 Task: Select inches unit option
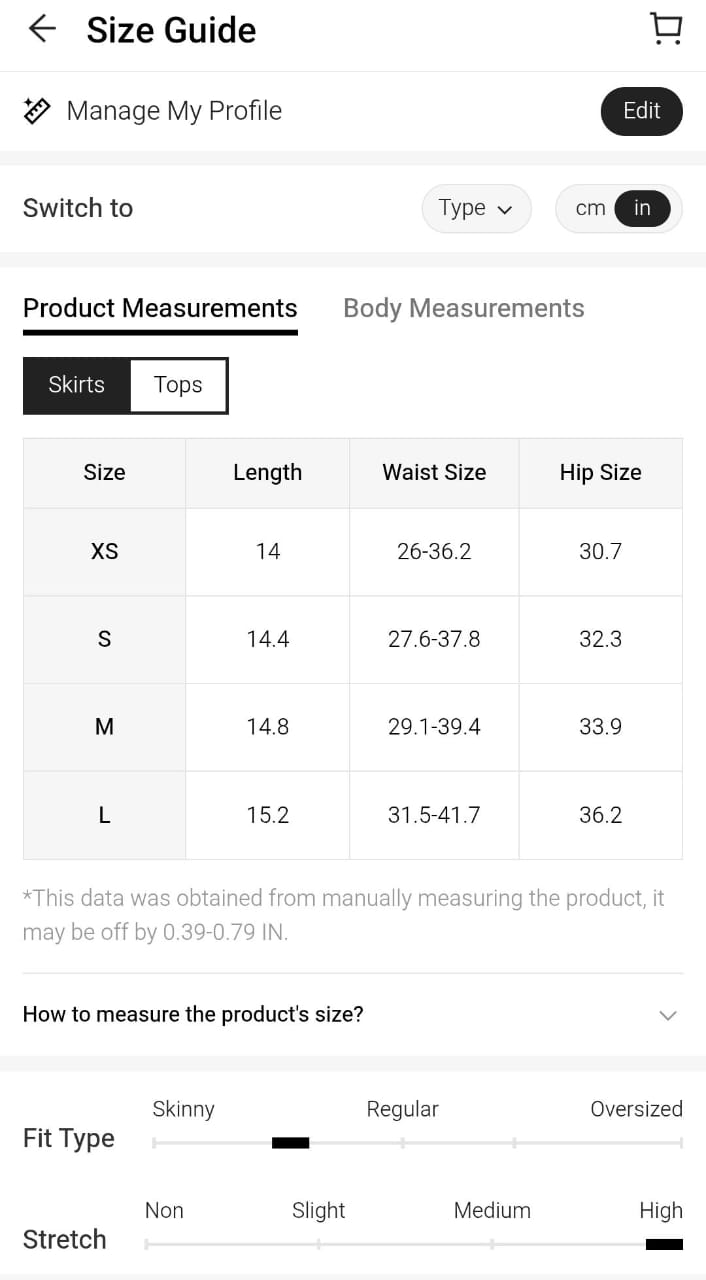tap(642, 208)
